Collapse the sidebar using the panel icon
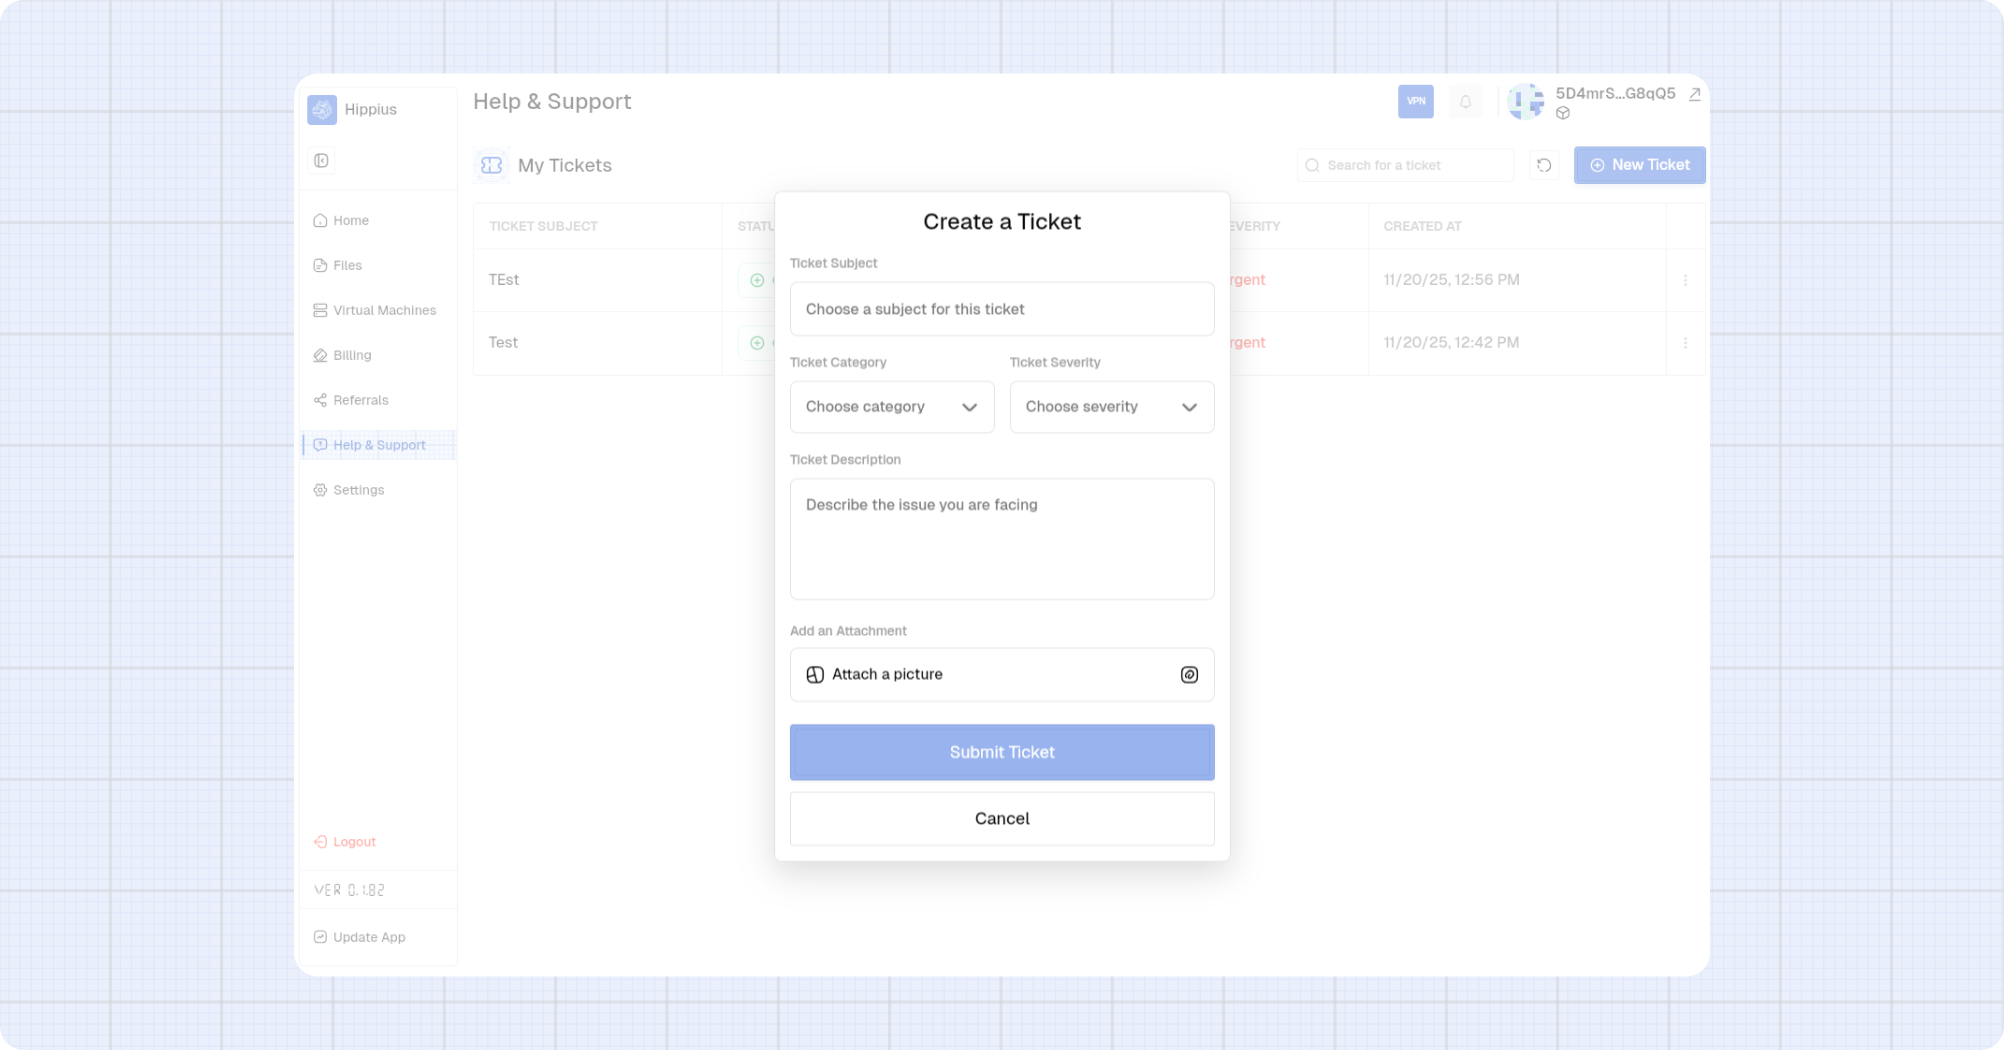The height and width of the screenshot is (1050, 2004). pyautogui.click(x=321, y=160)
